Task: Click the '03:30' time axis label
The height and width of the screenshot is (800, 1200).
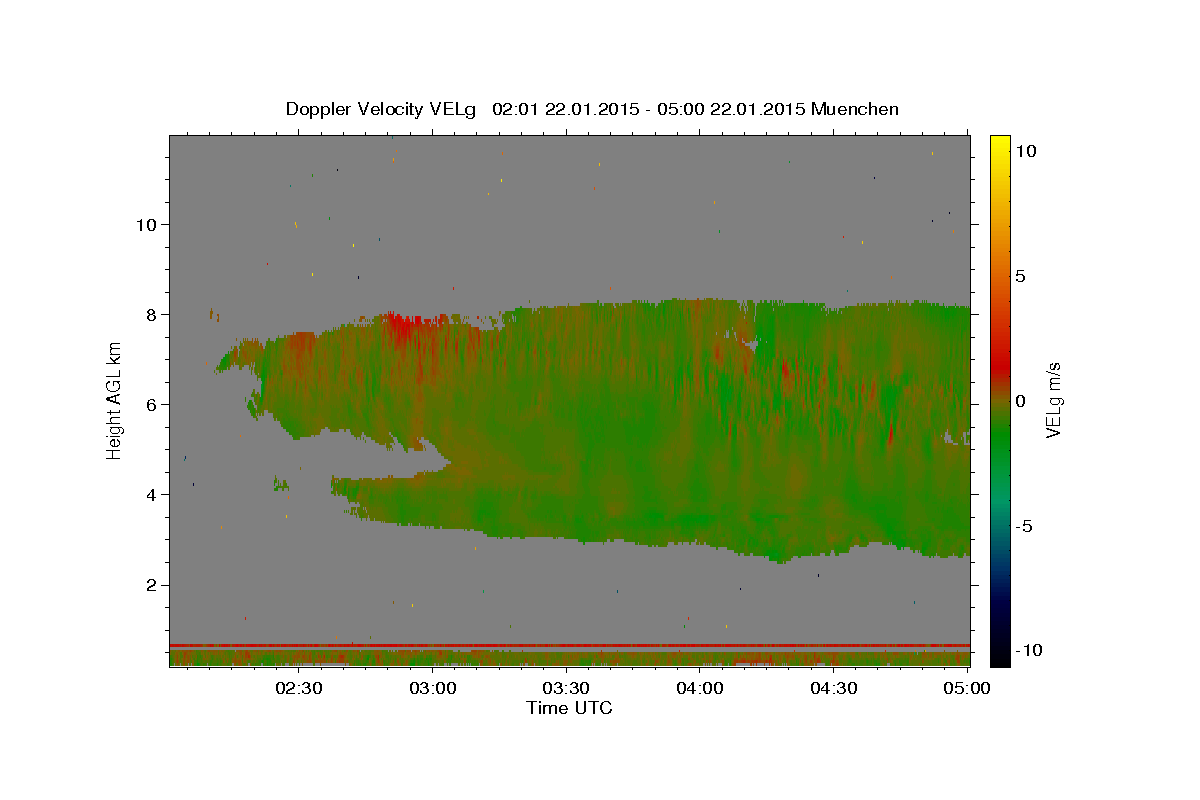Action: tap(567, 689)
